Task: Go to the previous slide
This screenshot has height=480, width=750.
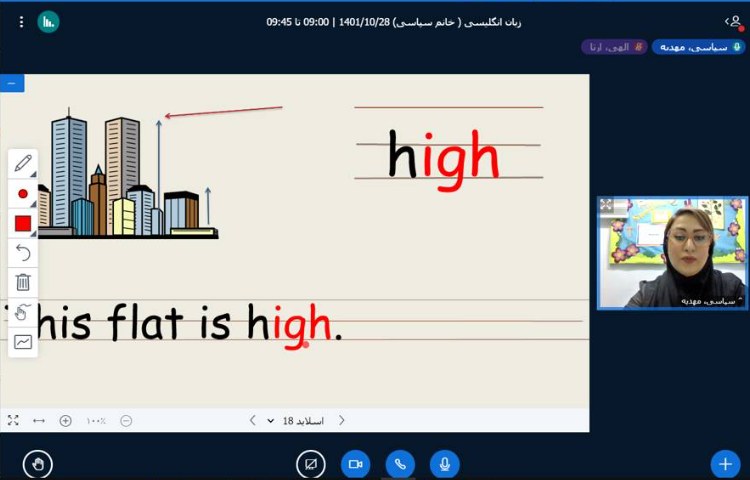Action: pos(253,420)
